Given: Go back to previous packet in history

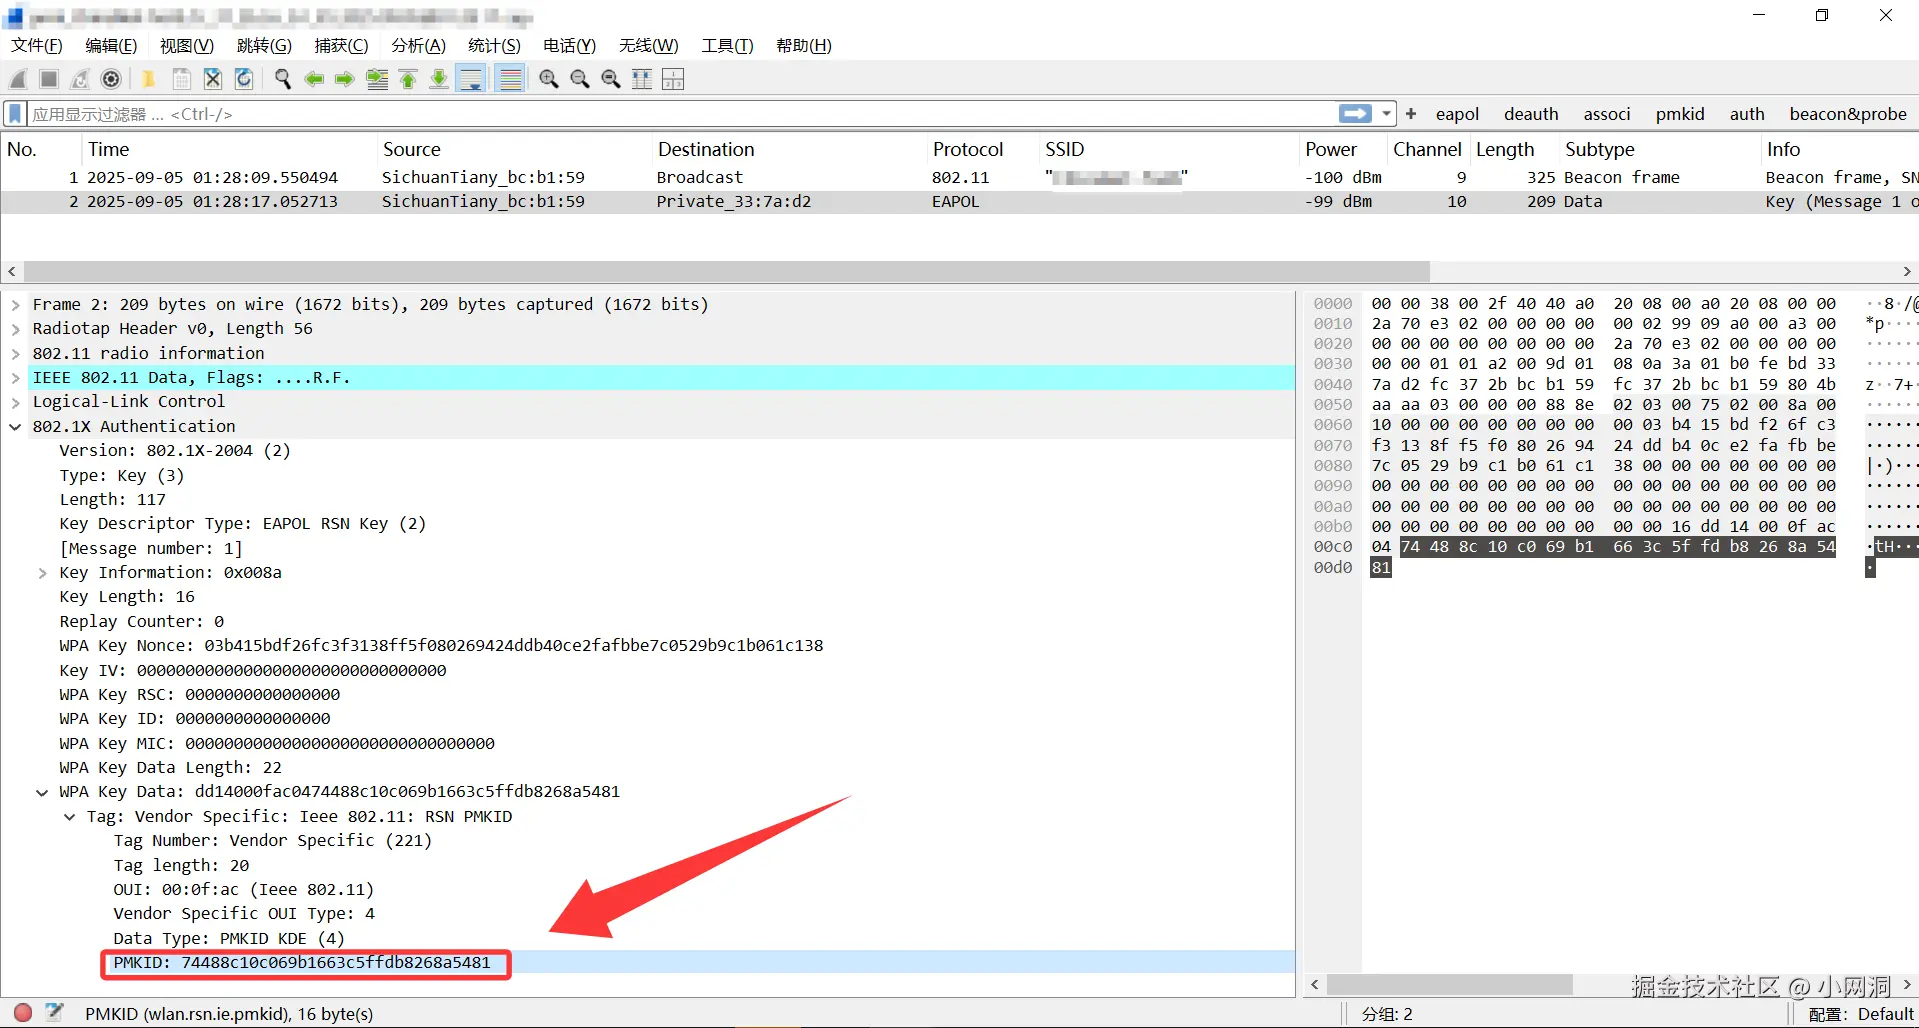Looking at the screenshot, I should (314, 79).
